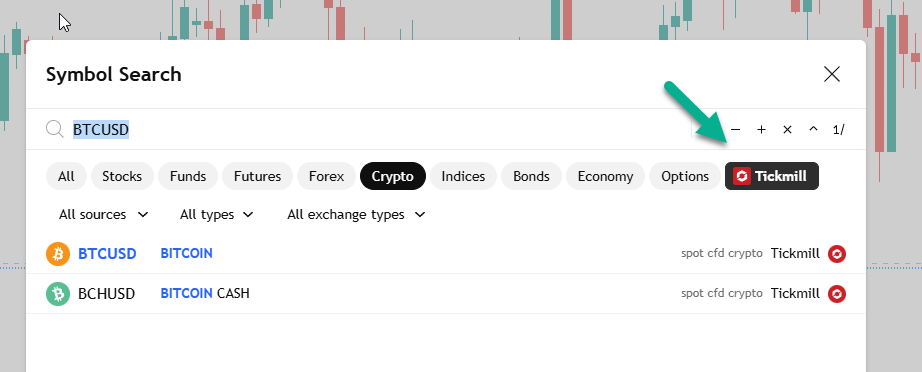
Task: Click the orange Bitcoin coin icon
Action: 58,254
